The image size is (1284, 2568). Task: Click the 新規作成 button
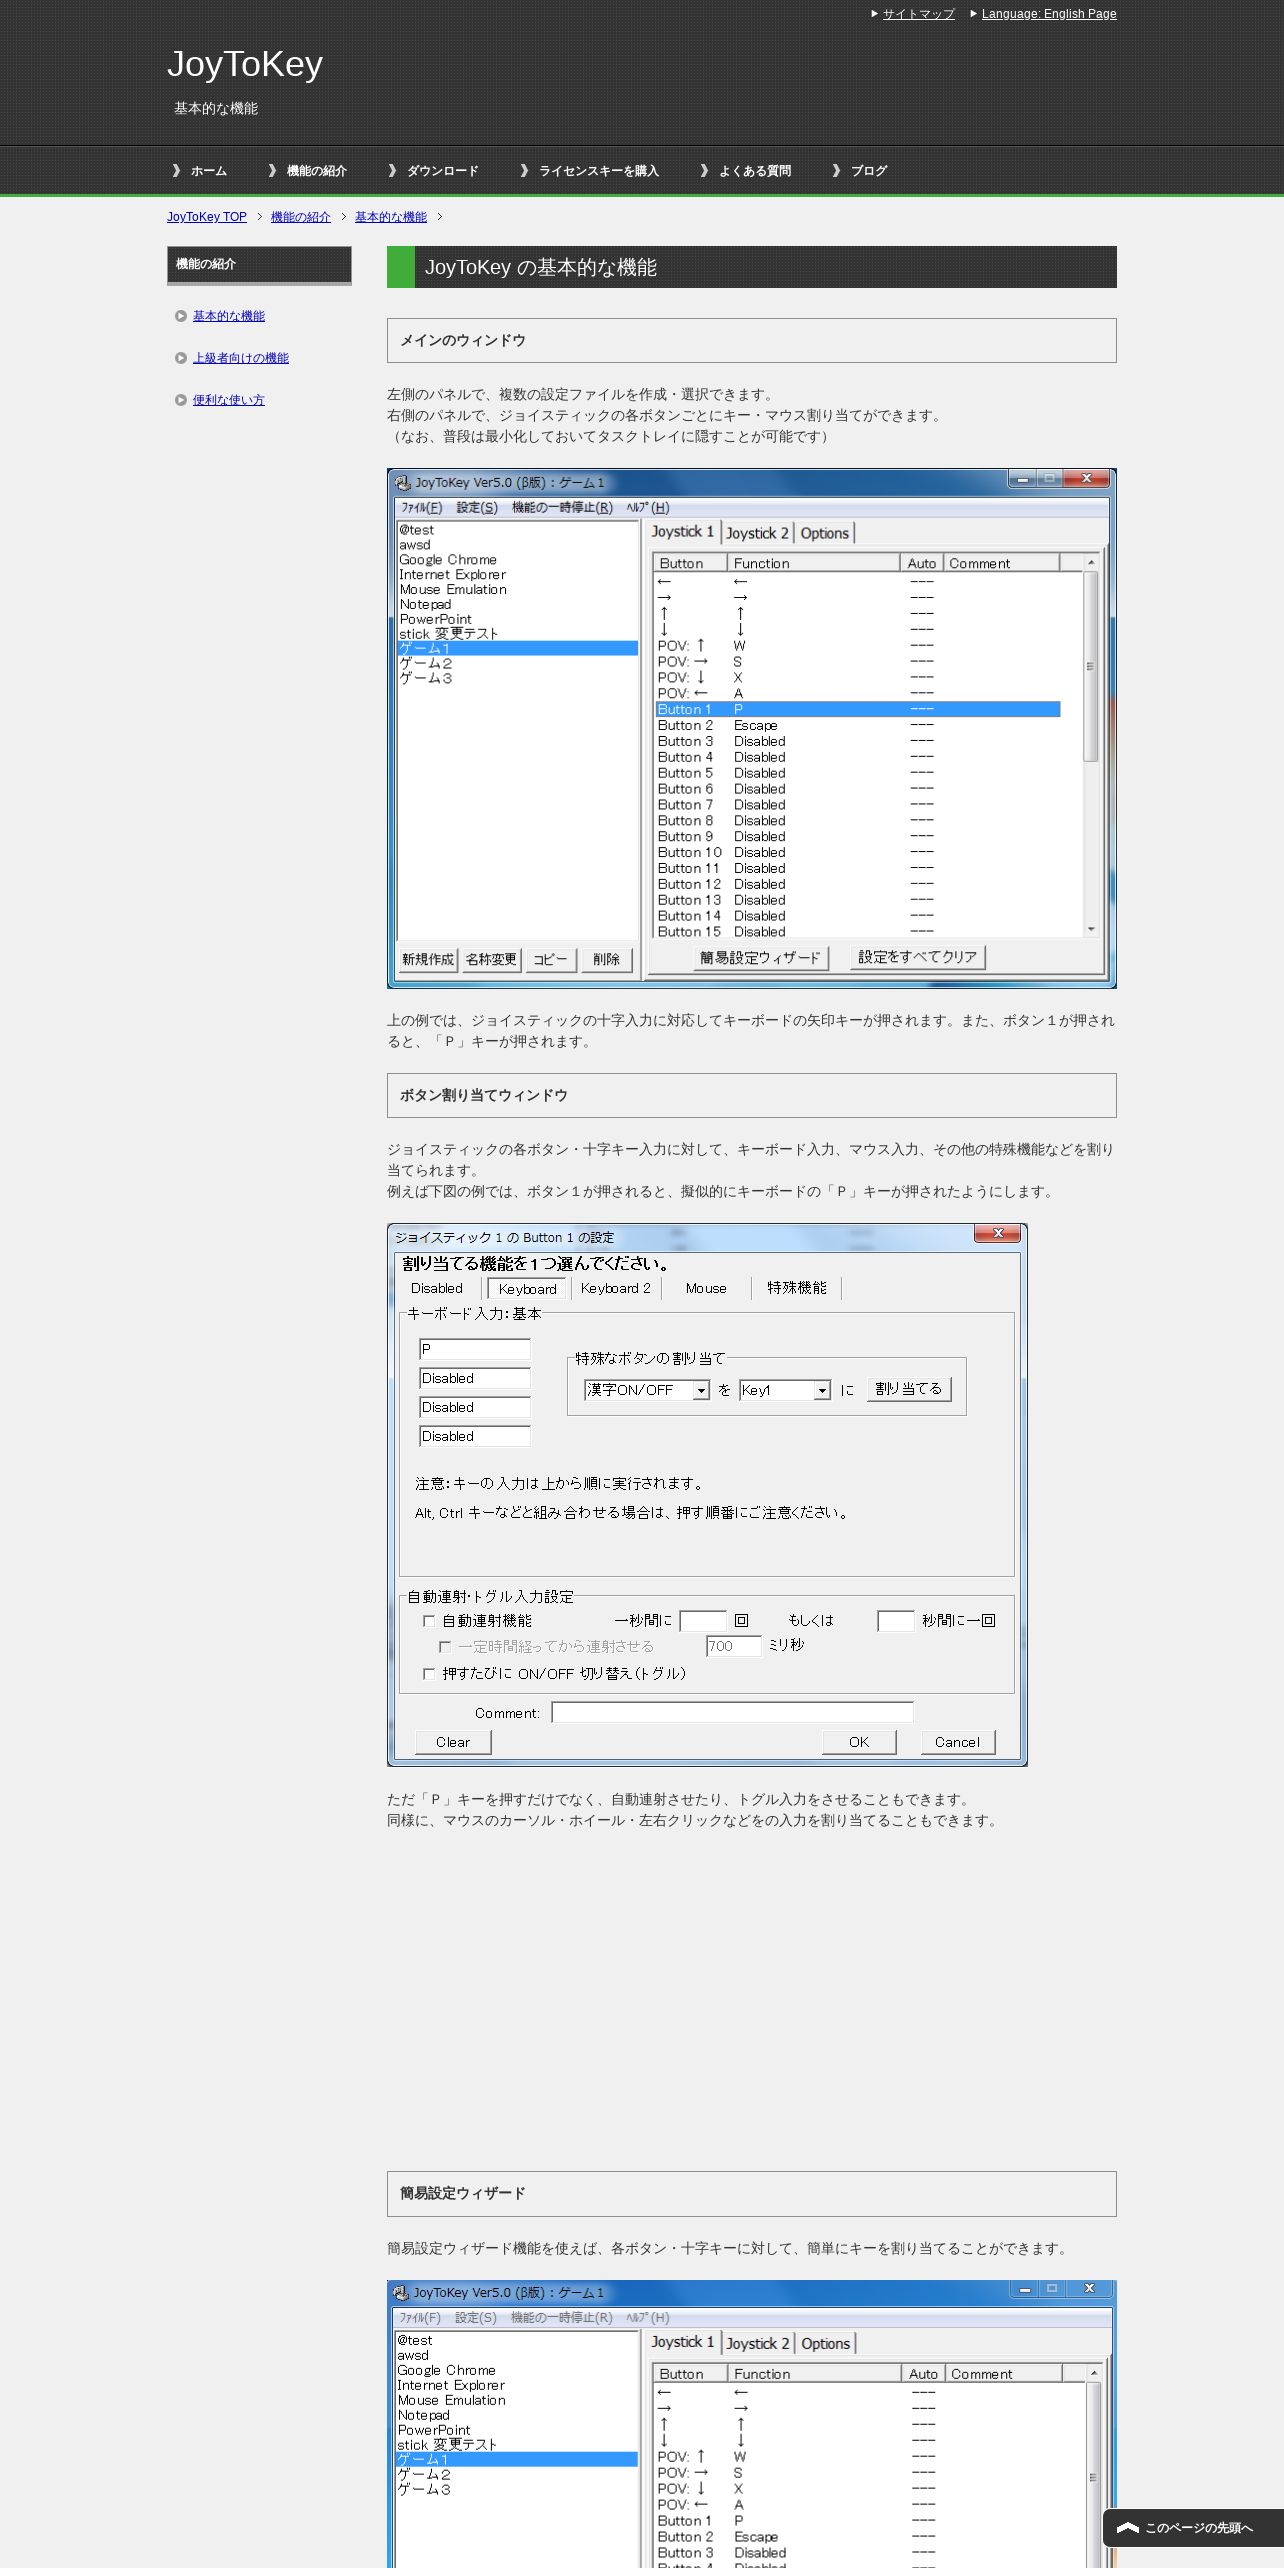pyautogui.click(x=428, y=960)
